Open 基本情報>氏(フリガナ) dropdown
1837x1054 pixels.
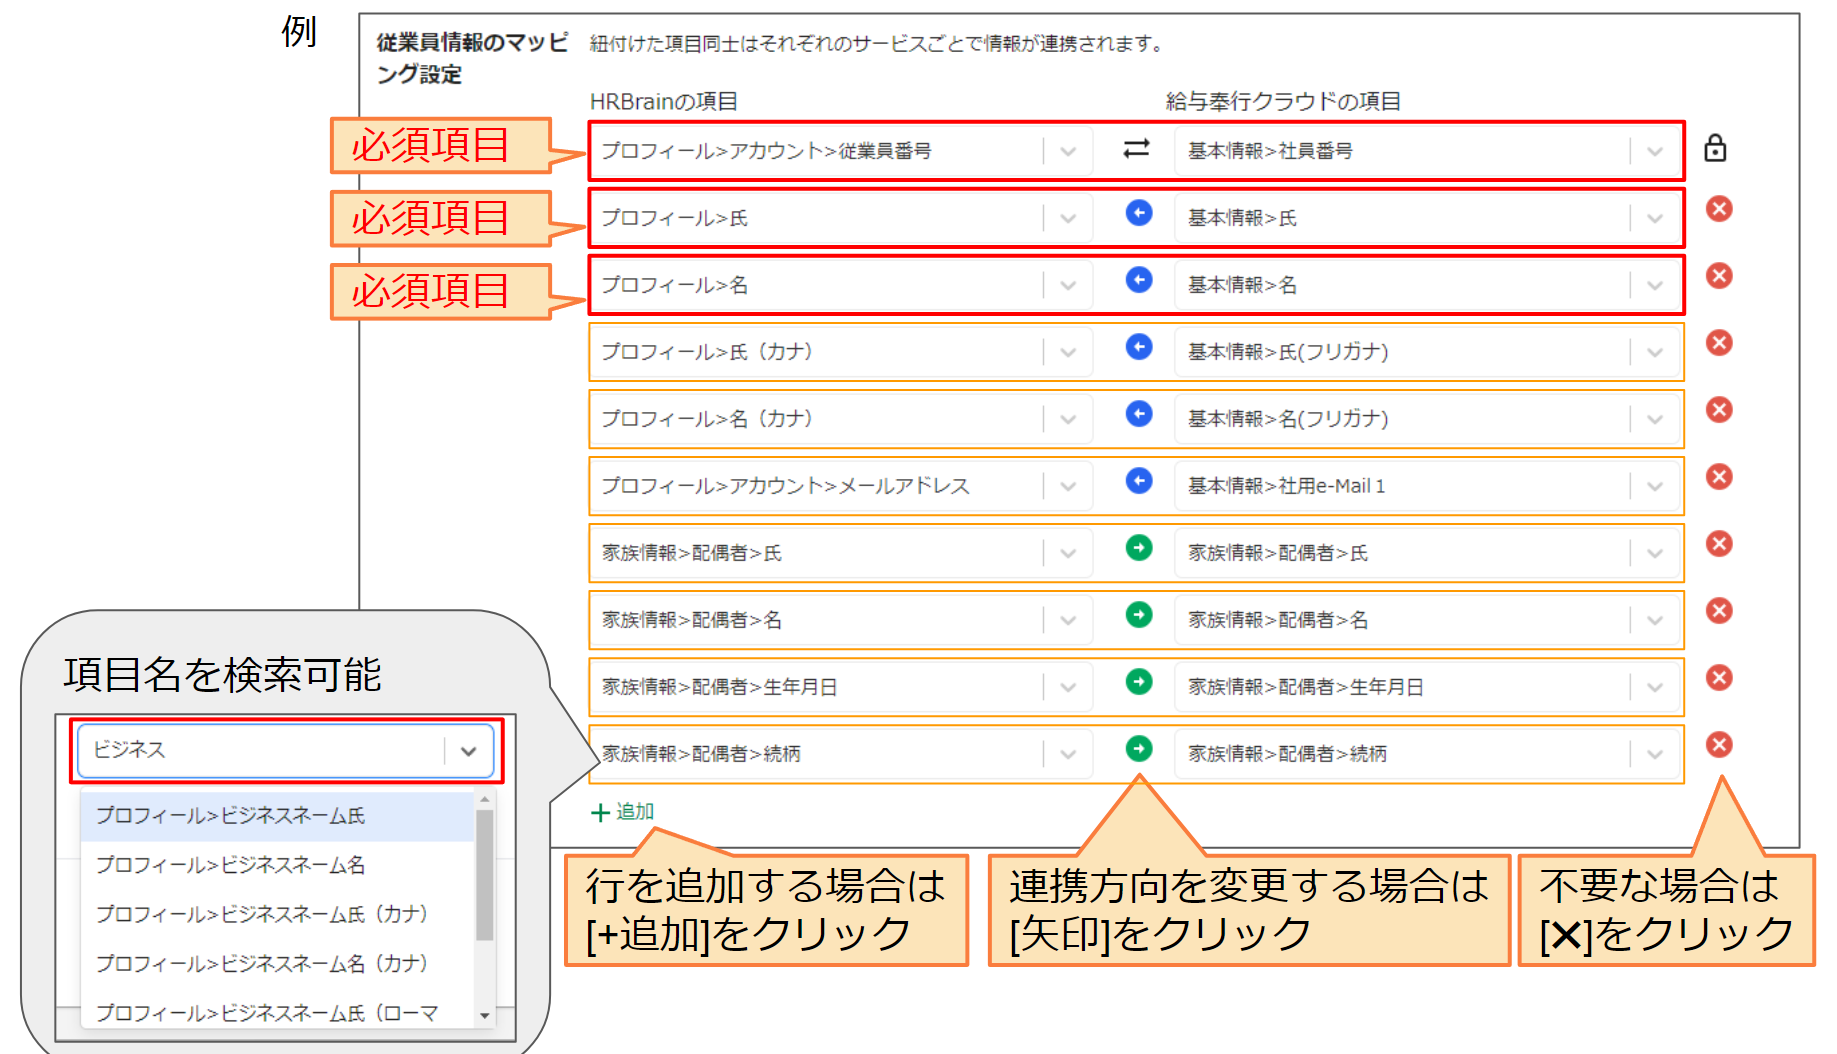point(1427,352)
